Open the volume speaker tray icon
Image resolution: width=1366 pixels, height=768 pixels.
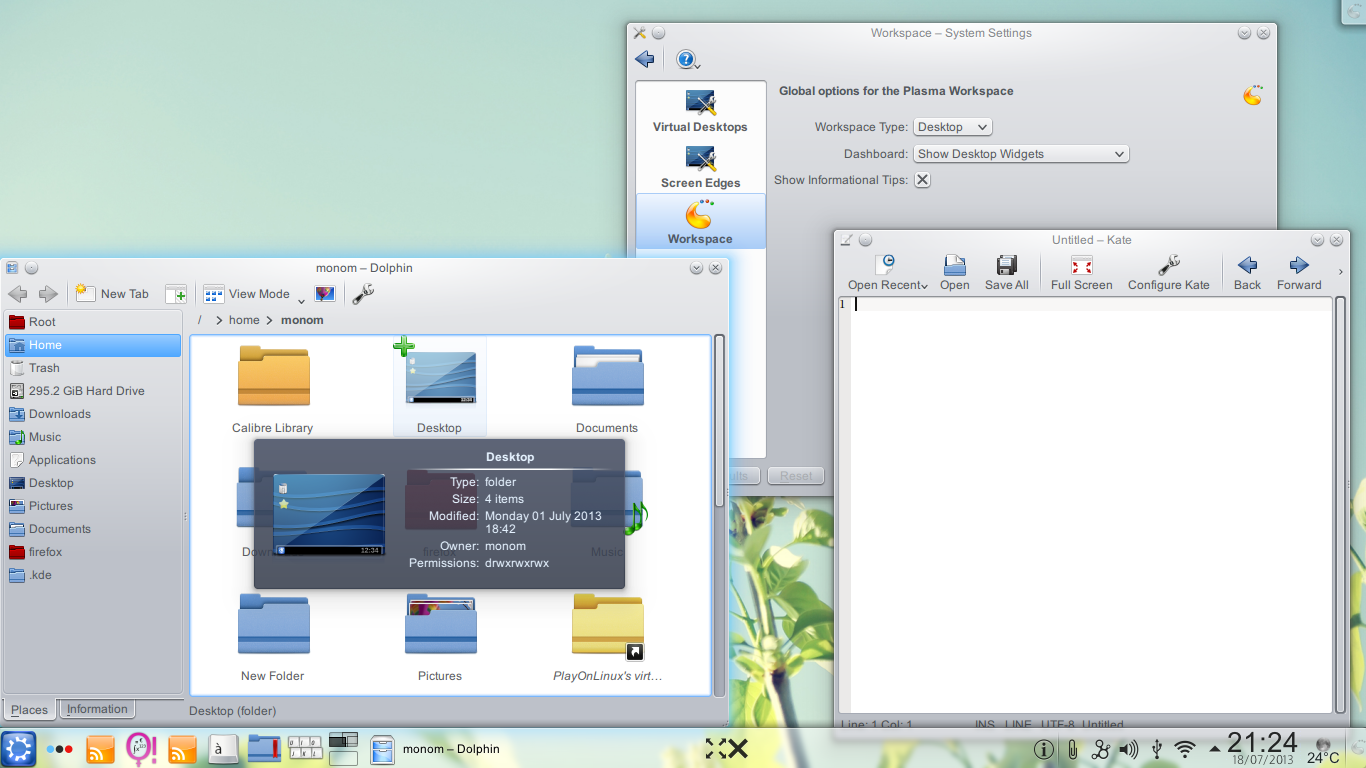pos(1129,749)
